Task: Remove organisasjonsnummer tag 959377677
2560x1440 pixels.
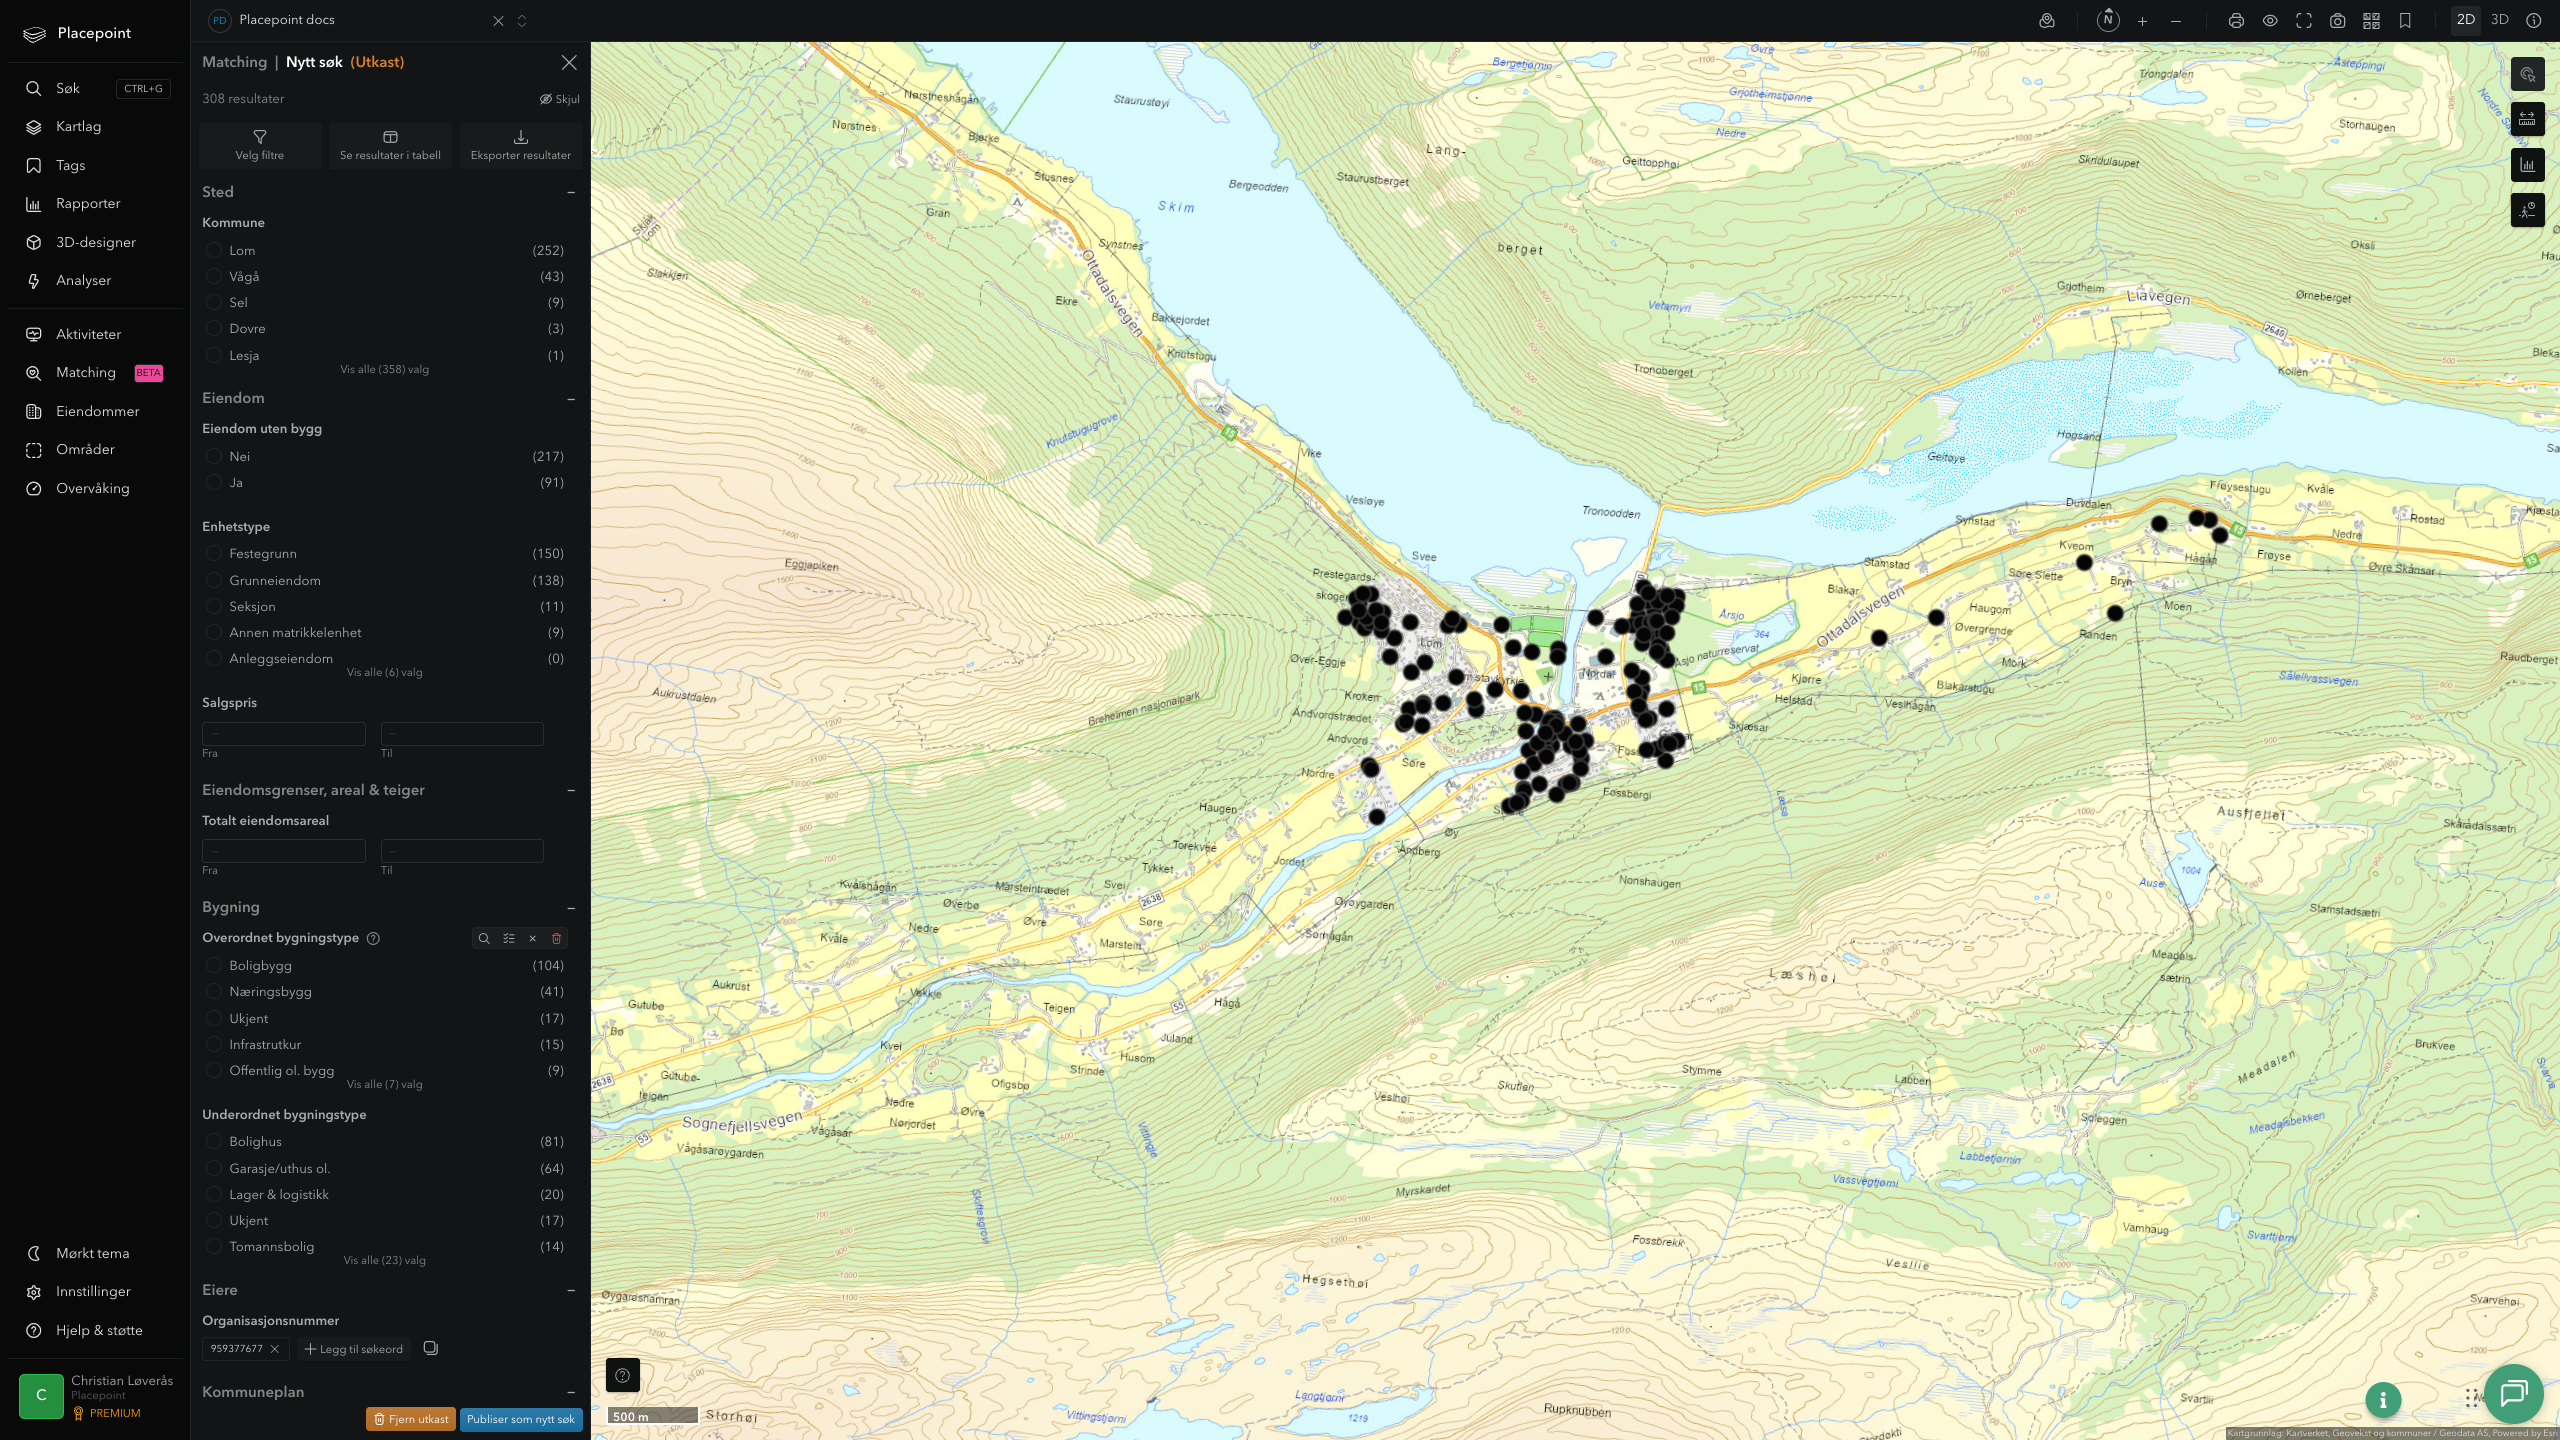Action: tap(275, 1349)
